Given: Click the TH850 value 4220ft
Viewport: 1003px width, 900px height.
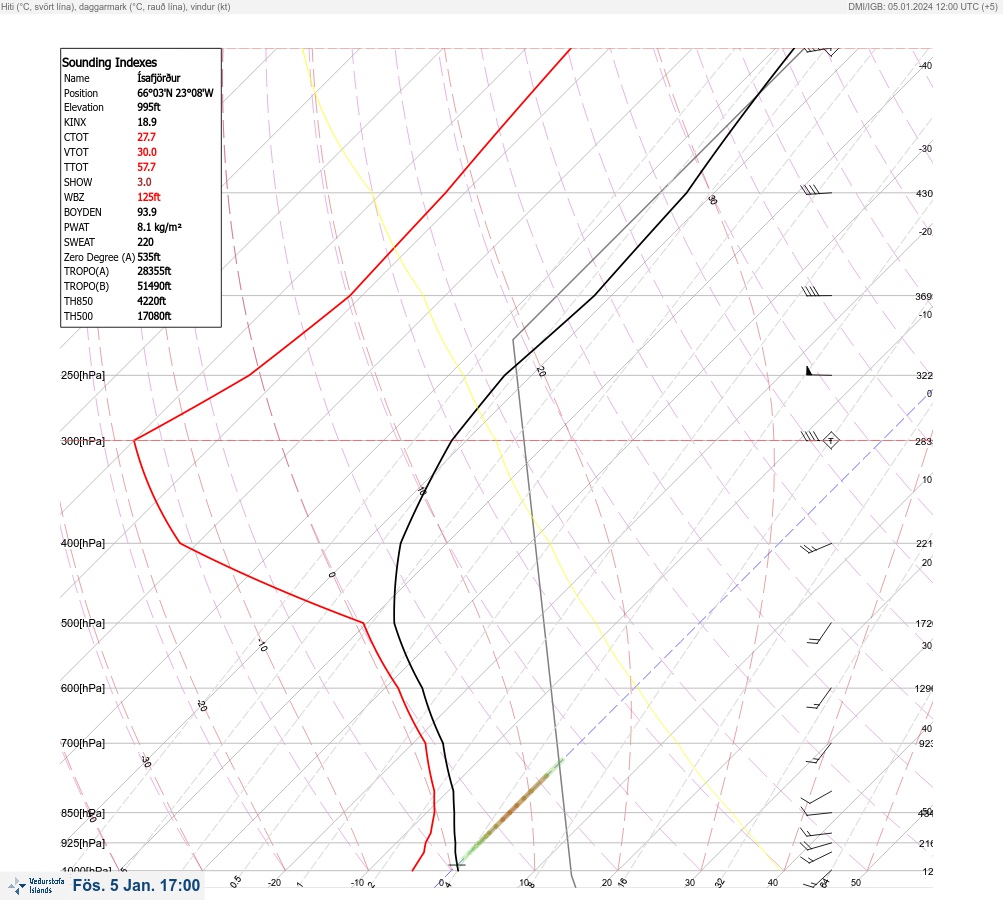Looking at the screenshot, I should click(152, 301).
